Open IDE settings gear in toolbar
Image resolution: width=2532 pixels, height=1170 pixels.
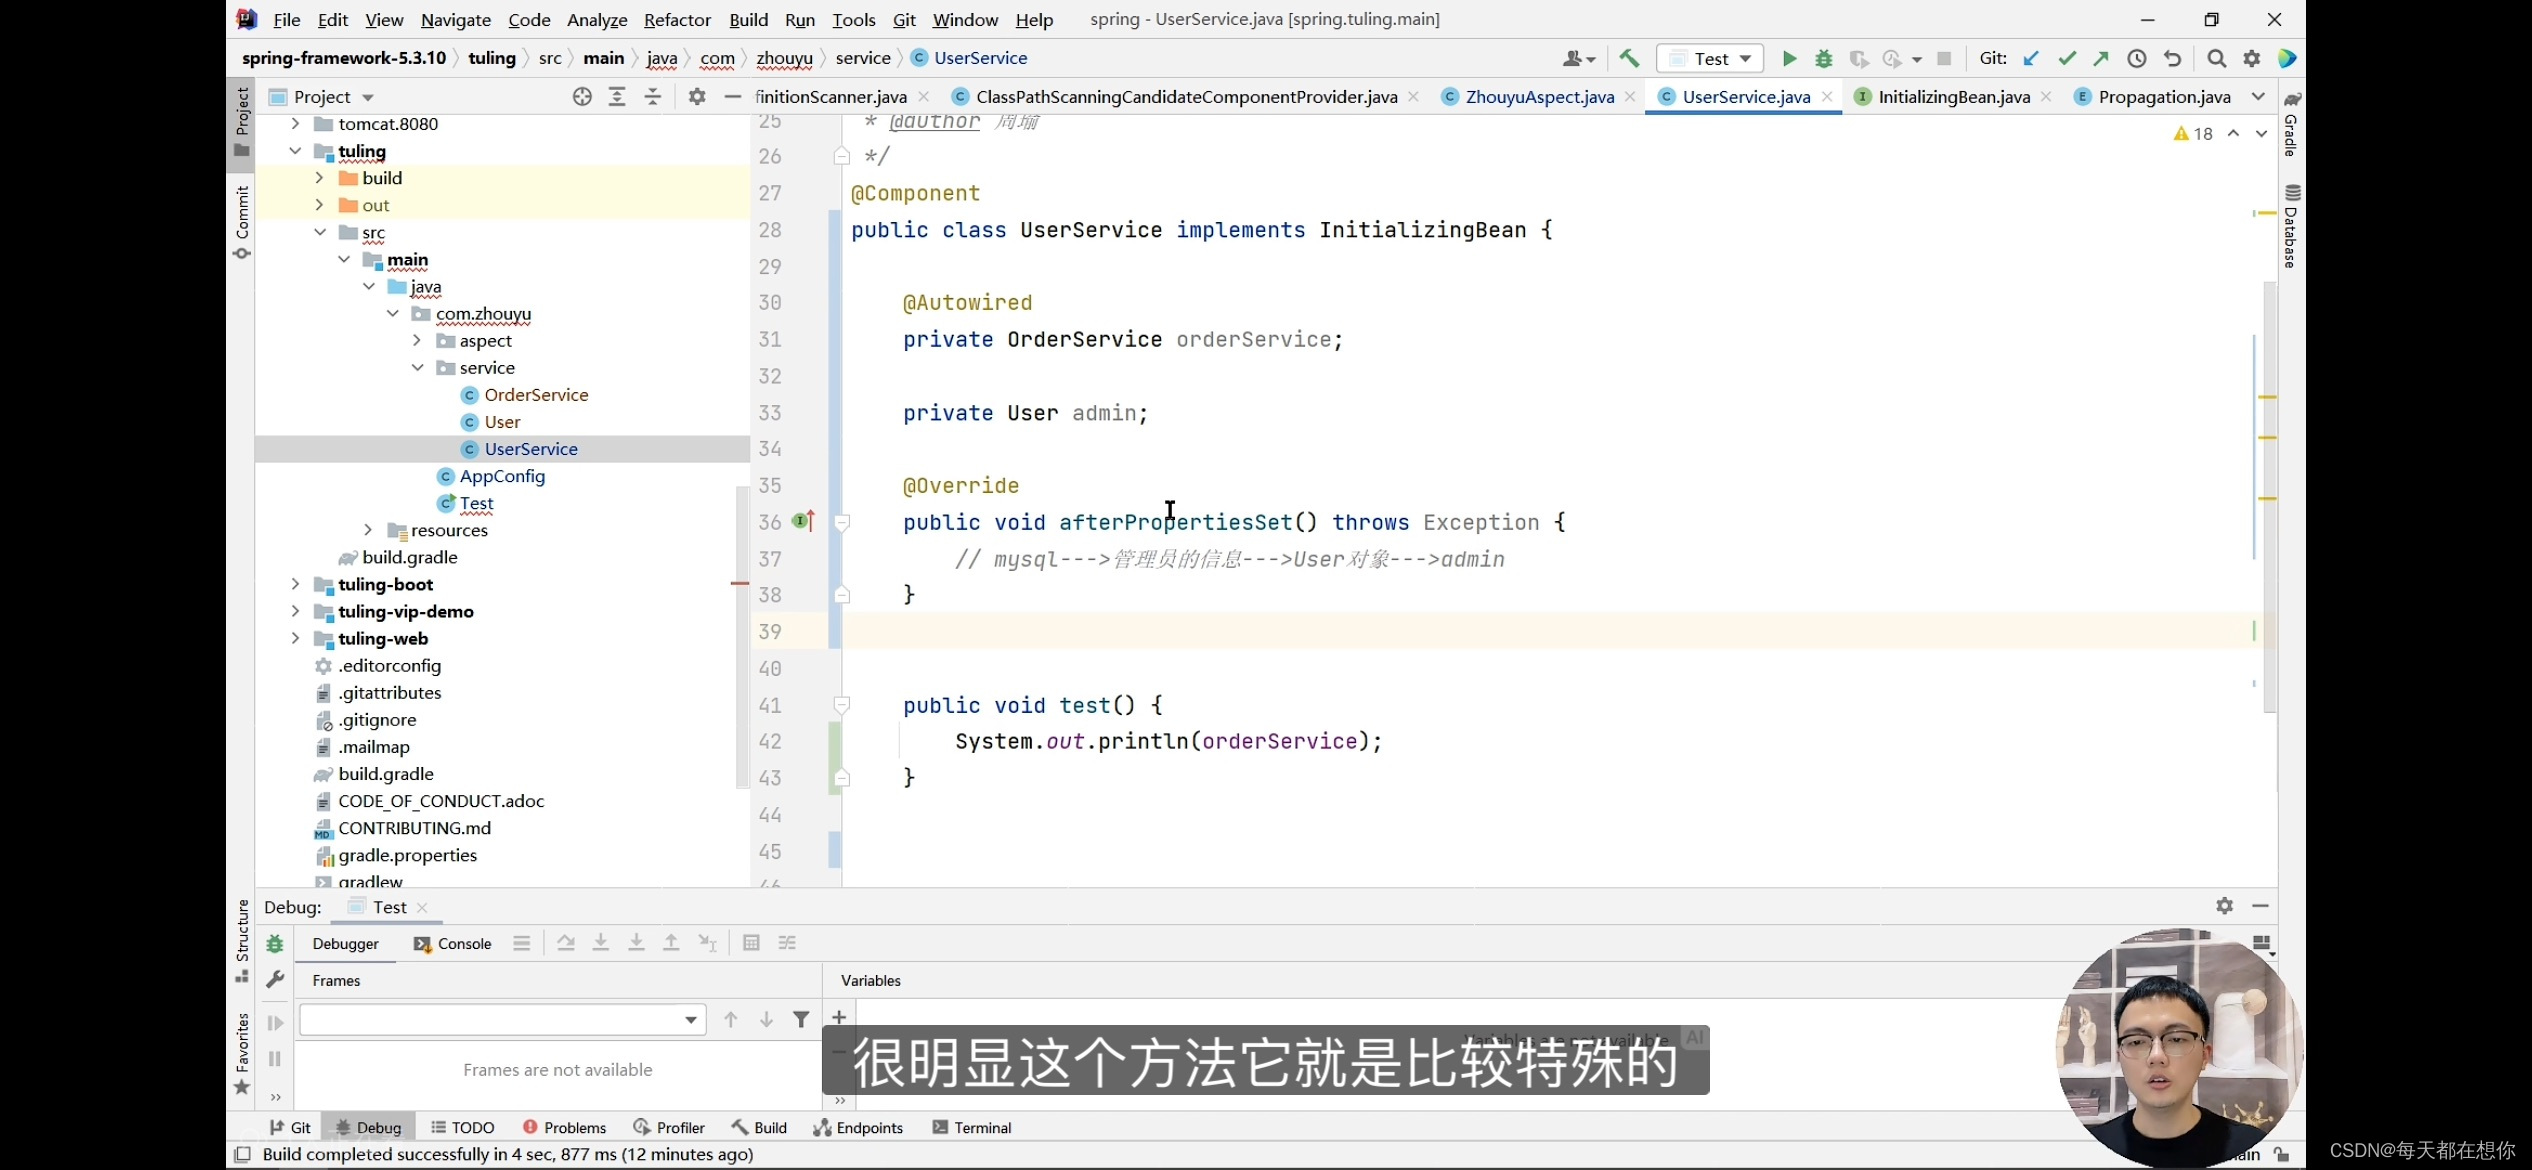(2252, 59)
